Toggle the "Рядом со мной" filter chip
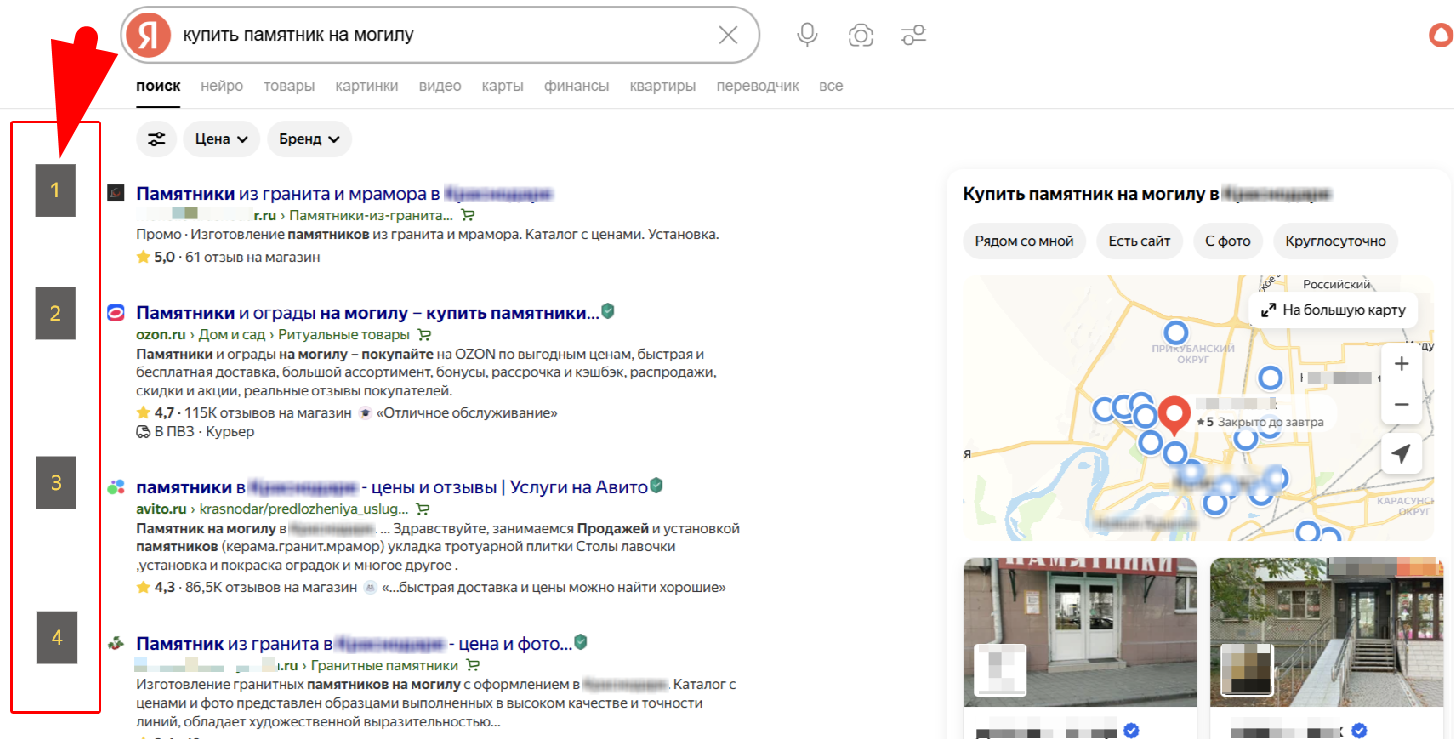 [x=1023, y=241]
